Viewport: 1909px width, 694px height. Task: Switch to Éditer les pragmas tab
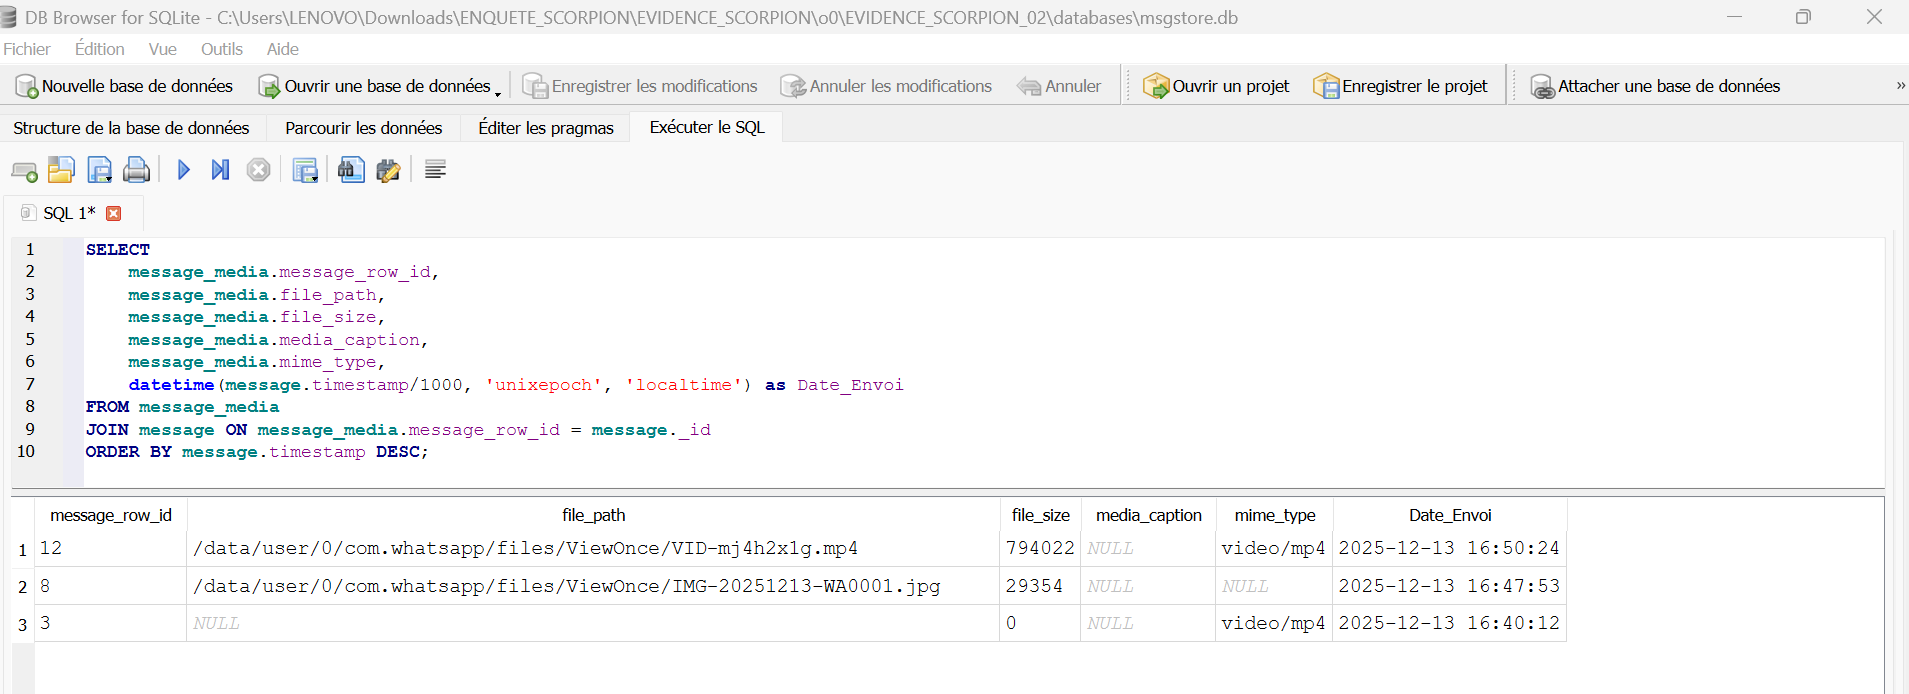546,128
